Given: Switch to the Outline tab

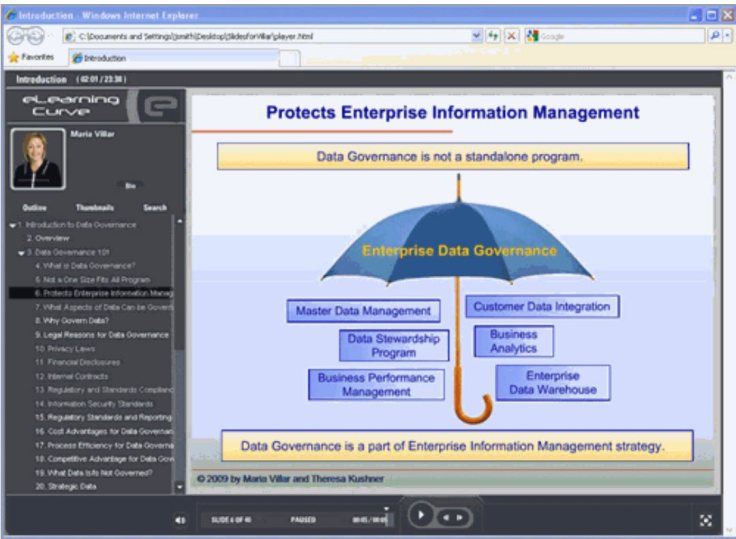Looking at the screenshot, I should (x=34, y=208).
